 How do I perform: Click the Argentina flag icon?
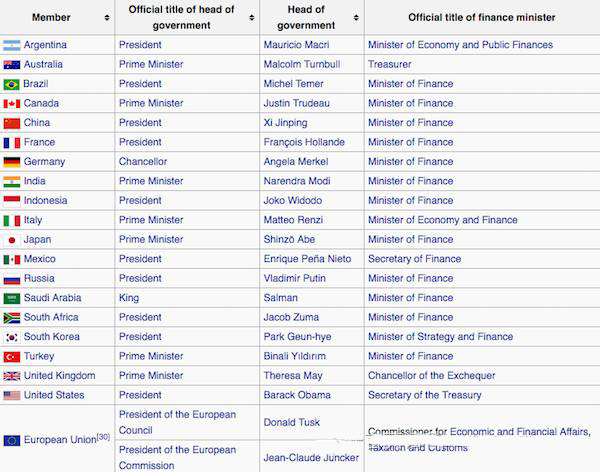[12, 45]
